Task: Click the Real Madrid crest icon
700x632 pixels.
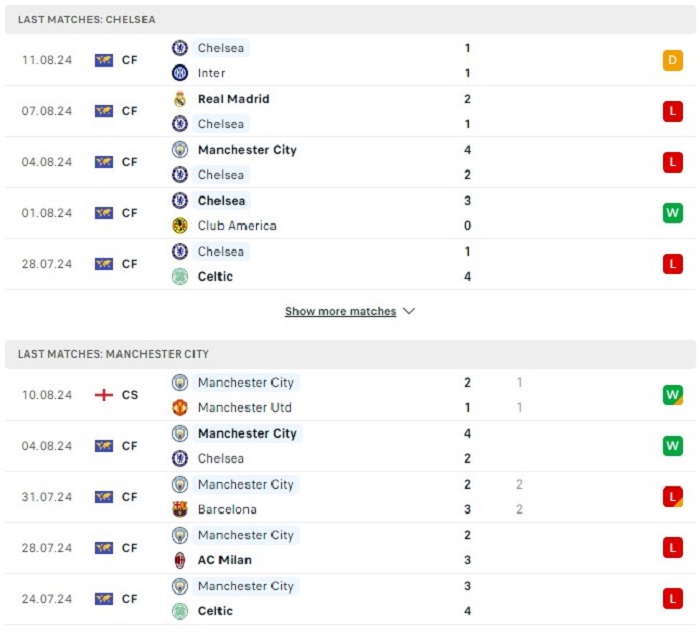Action: (x=179, y=99)
